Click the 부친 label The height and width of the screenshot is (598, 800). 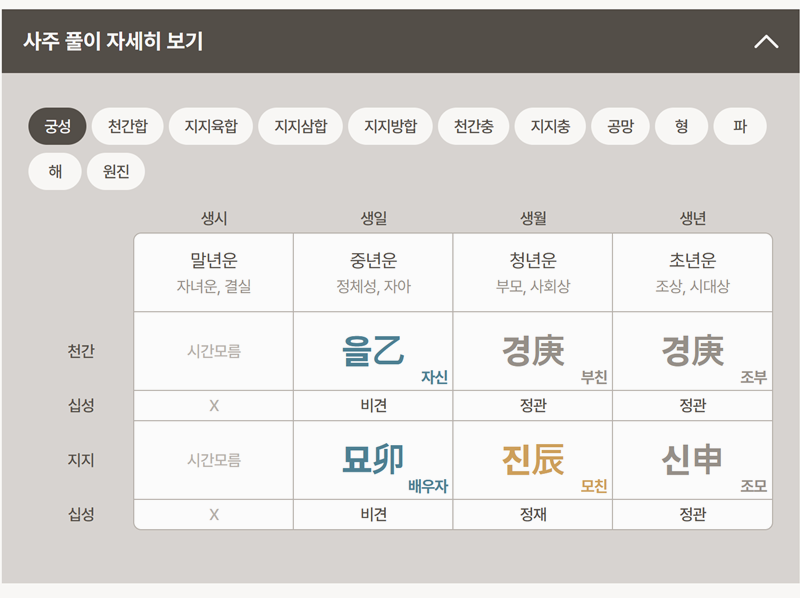click(x=594, y=377)
